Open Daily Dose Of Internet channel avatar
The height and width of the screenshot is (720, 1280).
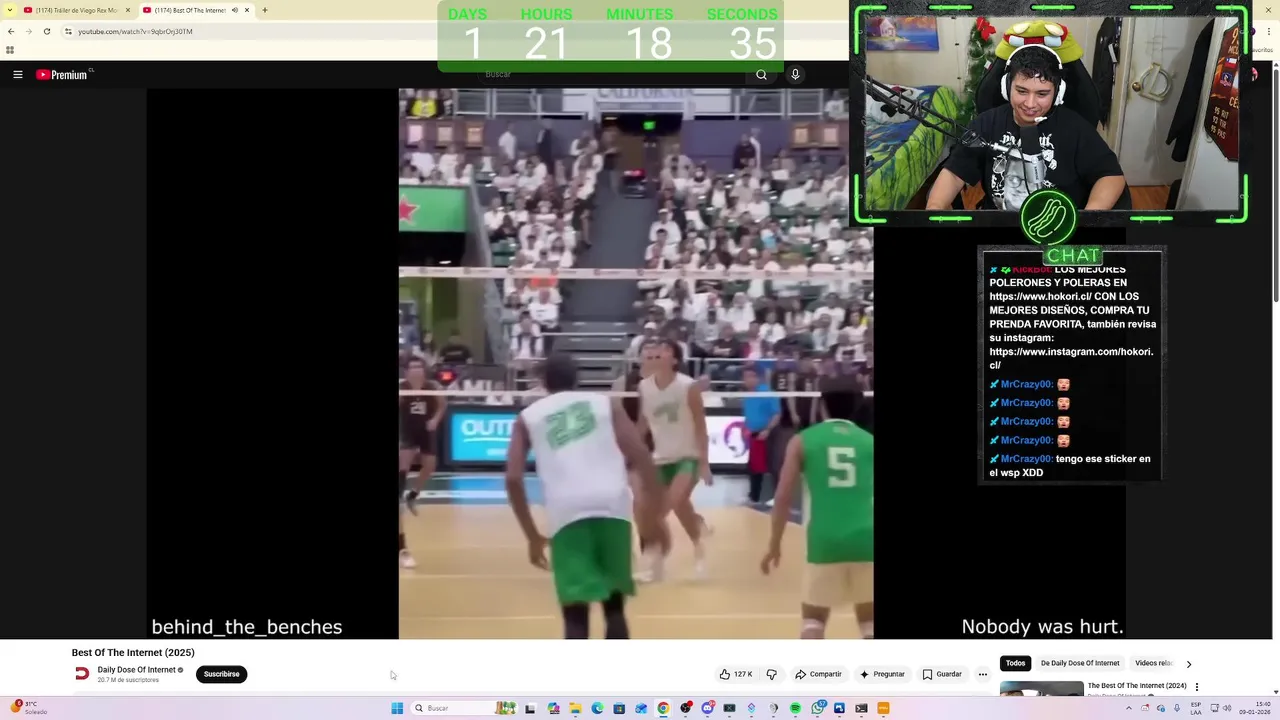coord(82,674)
